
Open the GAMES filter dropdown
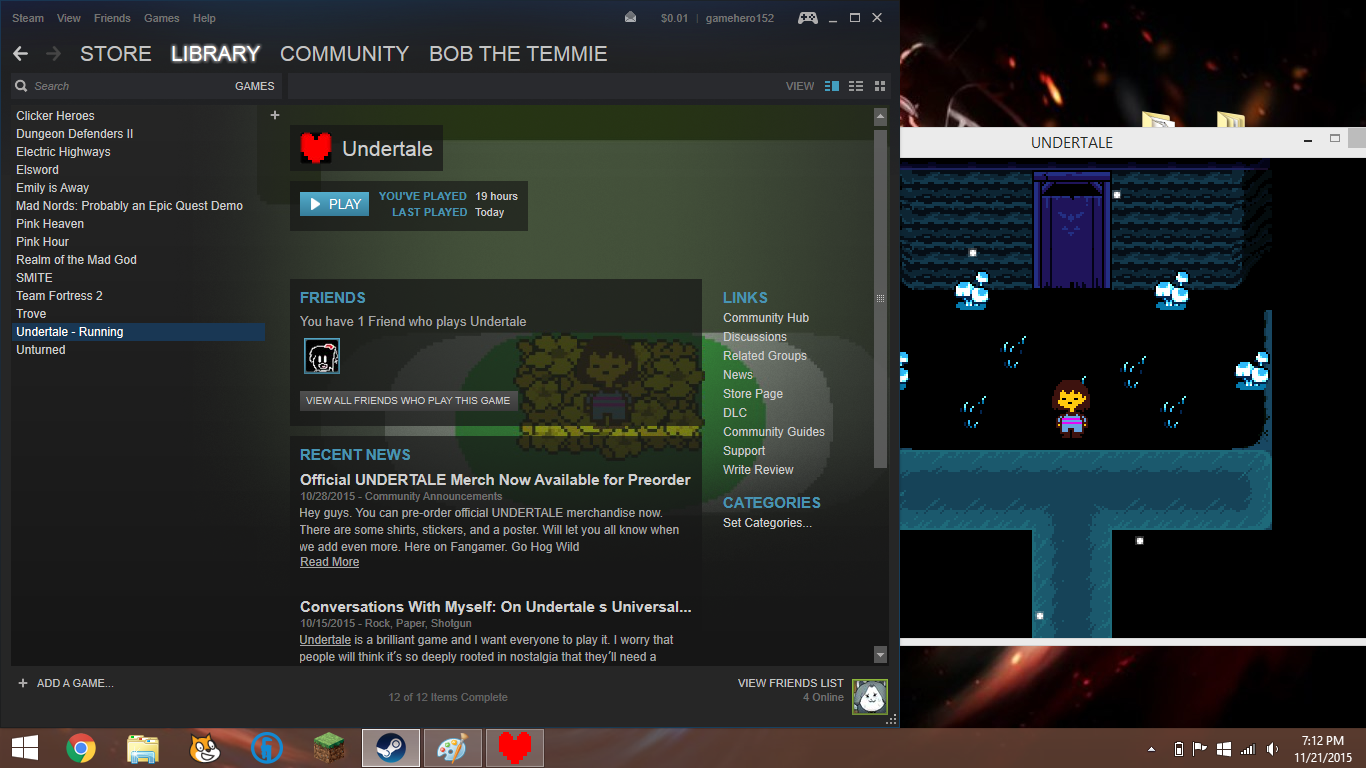point(254,86)
